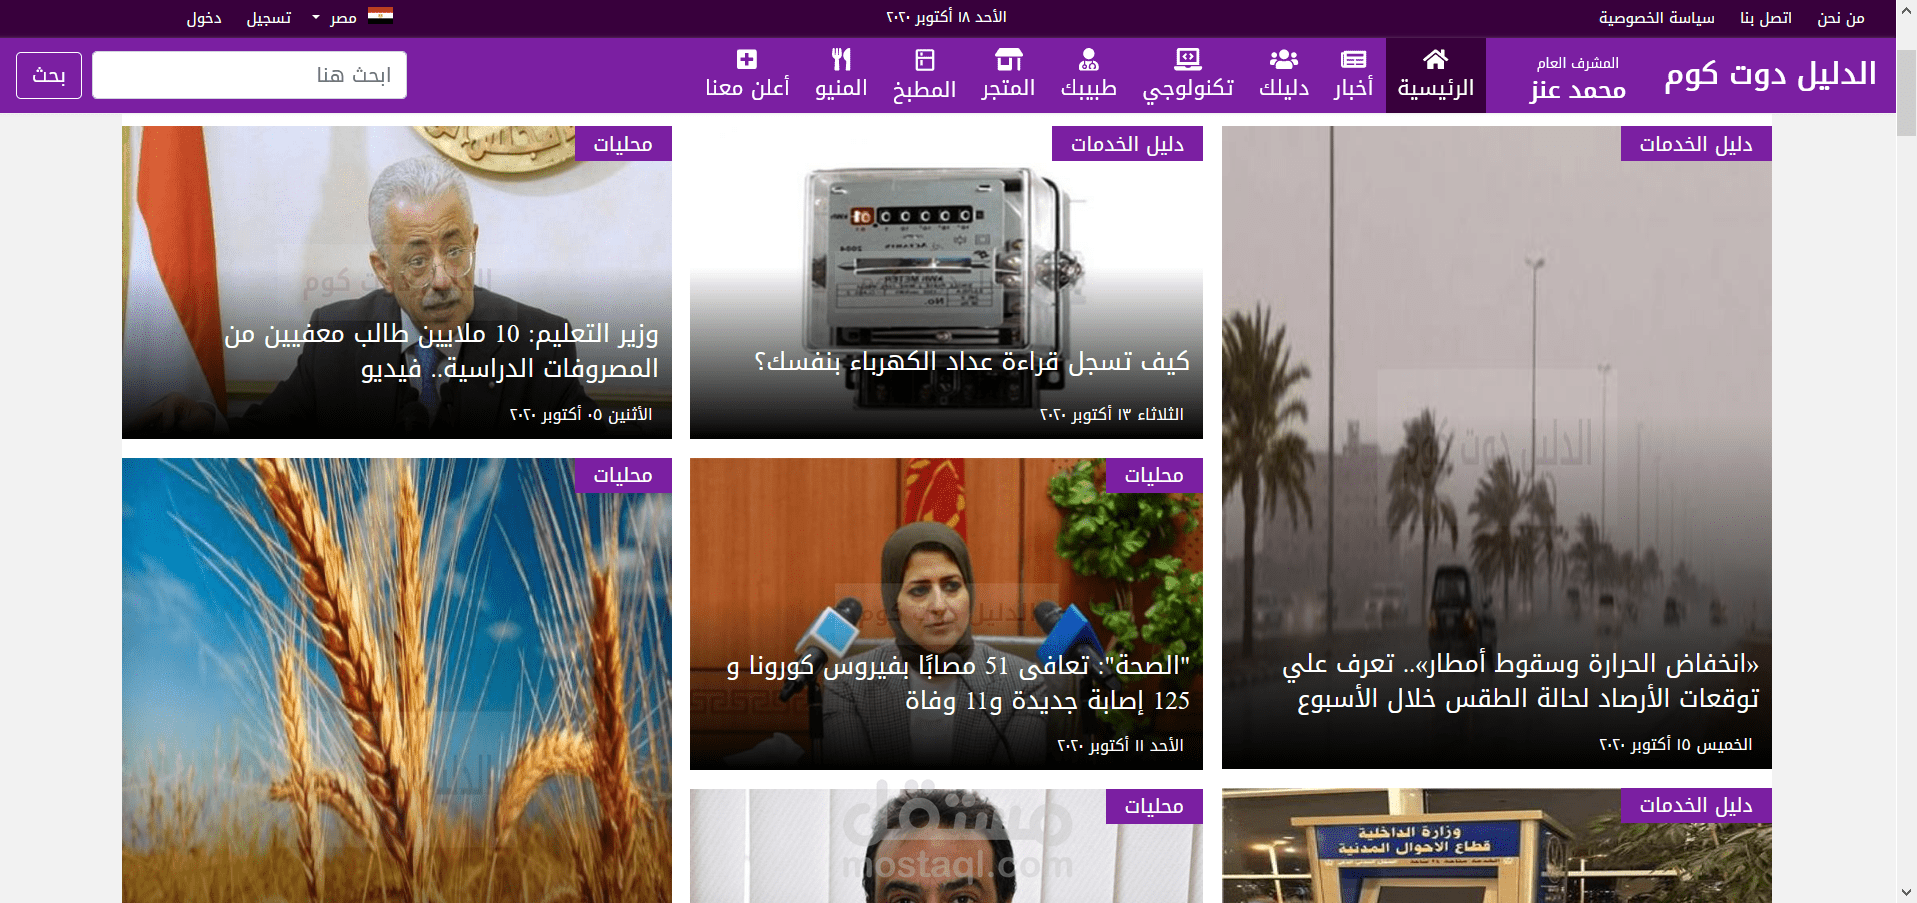The image size is (1917, 903).
Task: Click the scrollbar down arrow
Action: coord(1906,892)
